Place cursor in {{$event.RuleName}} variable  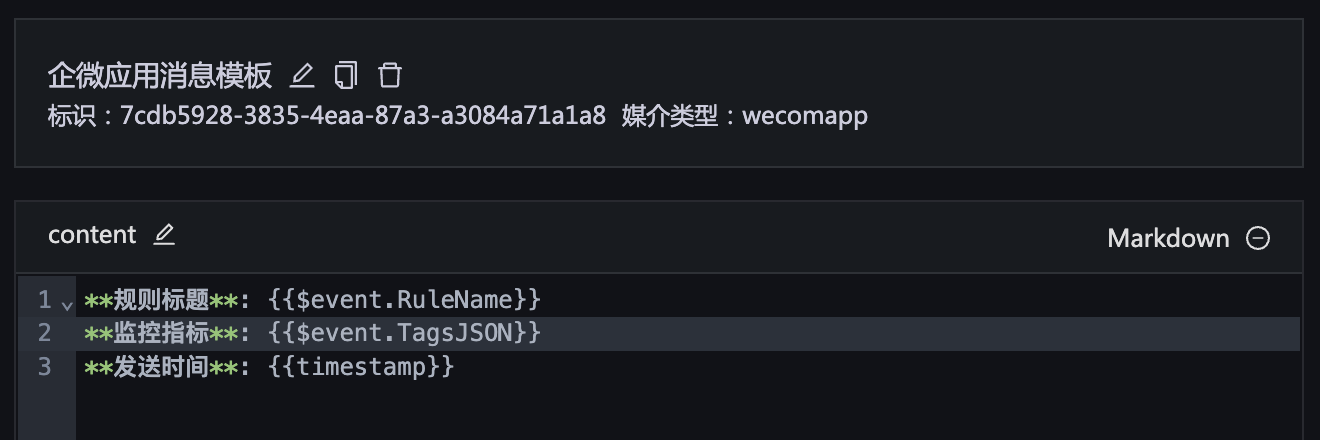pos(405,299)
